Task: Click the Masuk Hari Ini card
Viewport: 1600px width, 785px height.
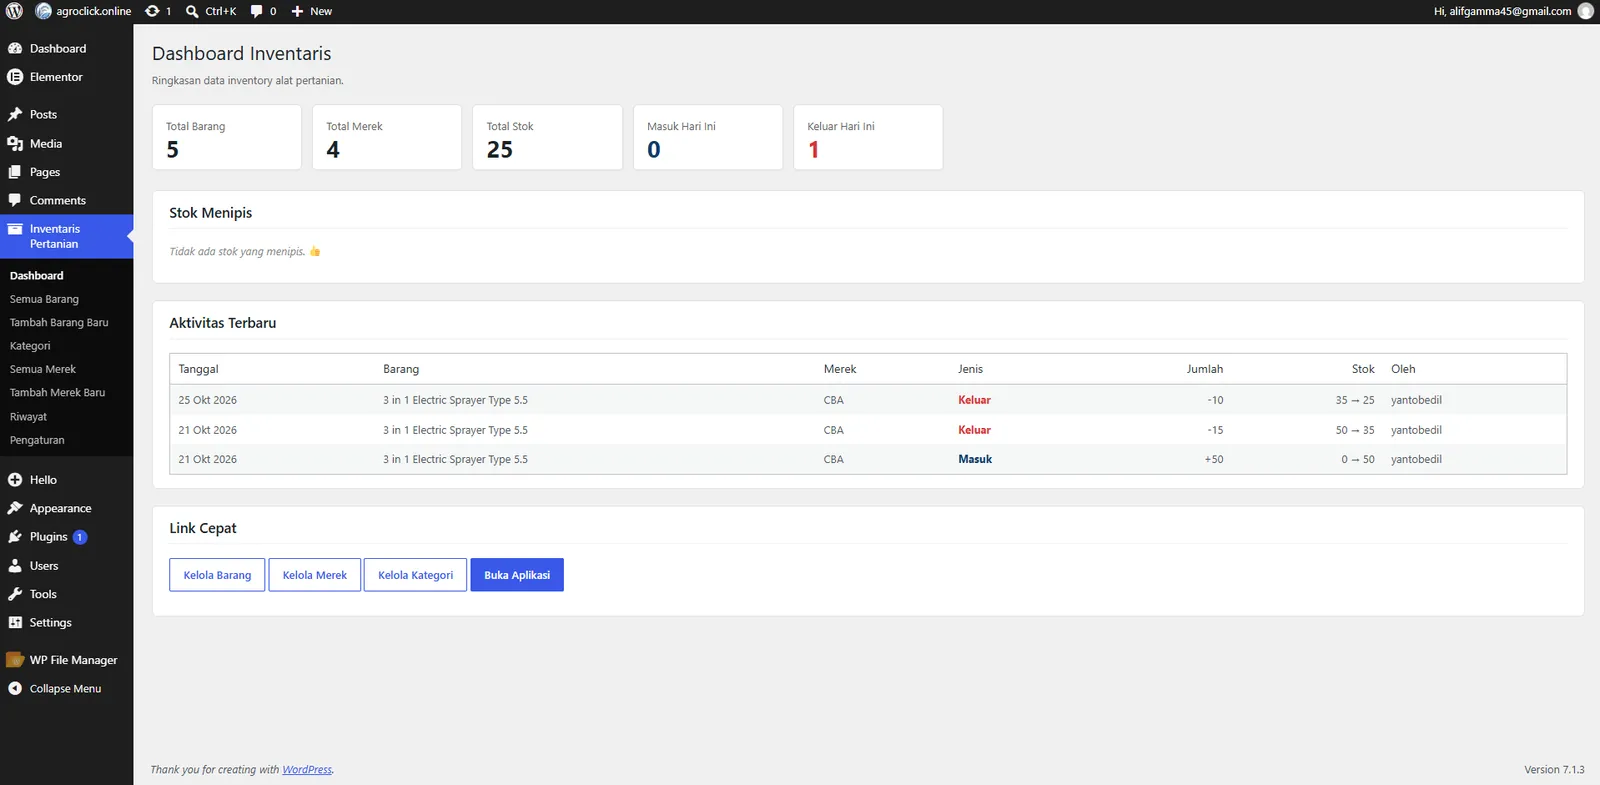Action: pyautogui.click(x=708, y=137)
